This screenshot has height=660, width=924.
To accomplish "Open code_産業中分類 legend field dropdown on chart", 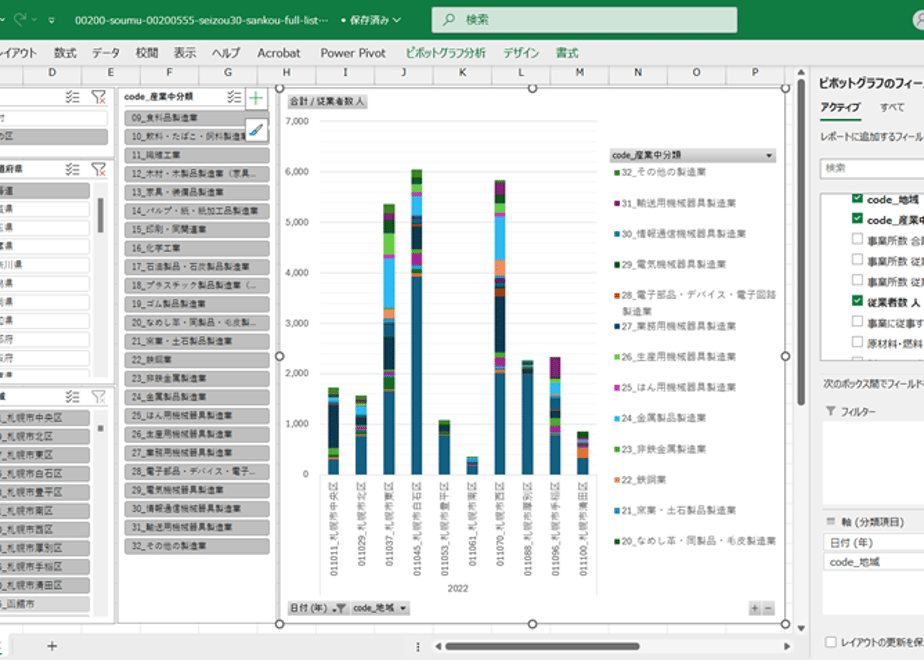I will [x=769, y=156].
